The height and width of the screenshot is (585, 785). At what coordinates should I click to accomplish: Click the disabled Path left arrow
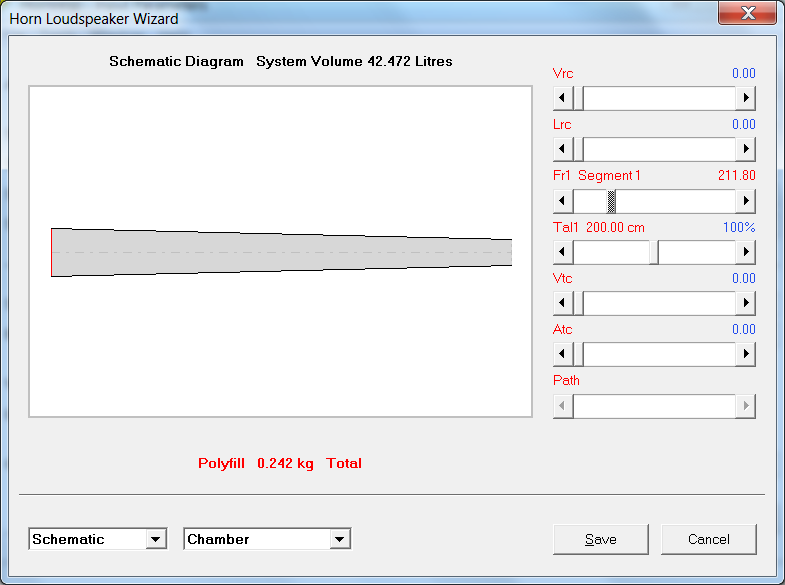coord(563,406)
